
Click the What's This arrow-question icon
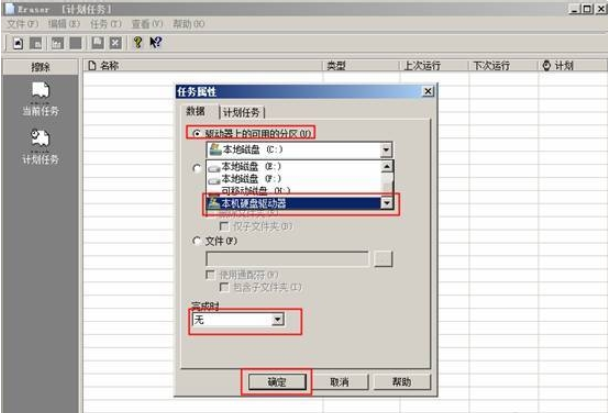[x=155, y=43]
